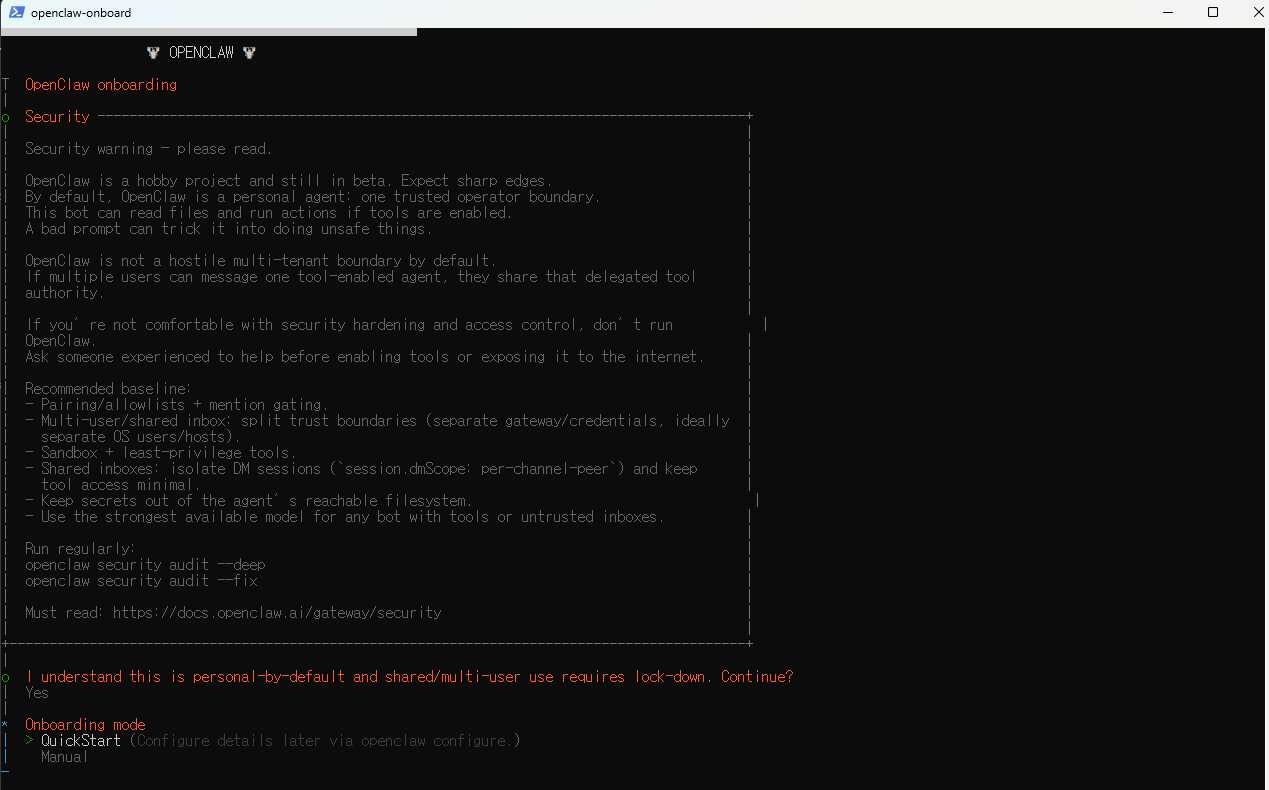
Task: Click the lobster emoji left of OPENCLAW
Action: (153, 53)
